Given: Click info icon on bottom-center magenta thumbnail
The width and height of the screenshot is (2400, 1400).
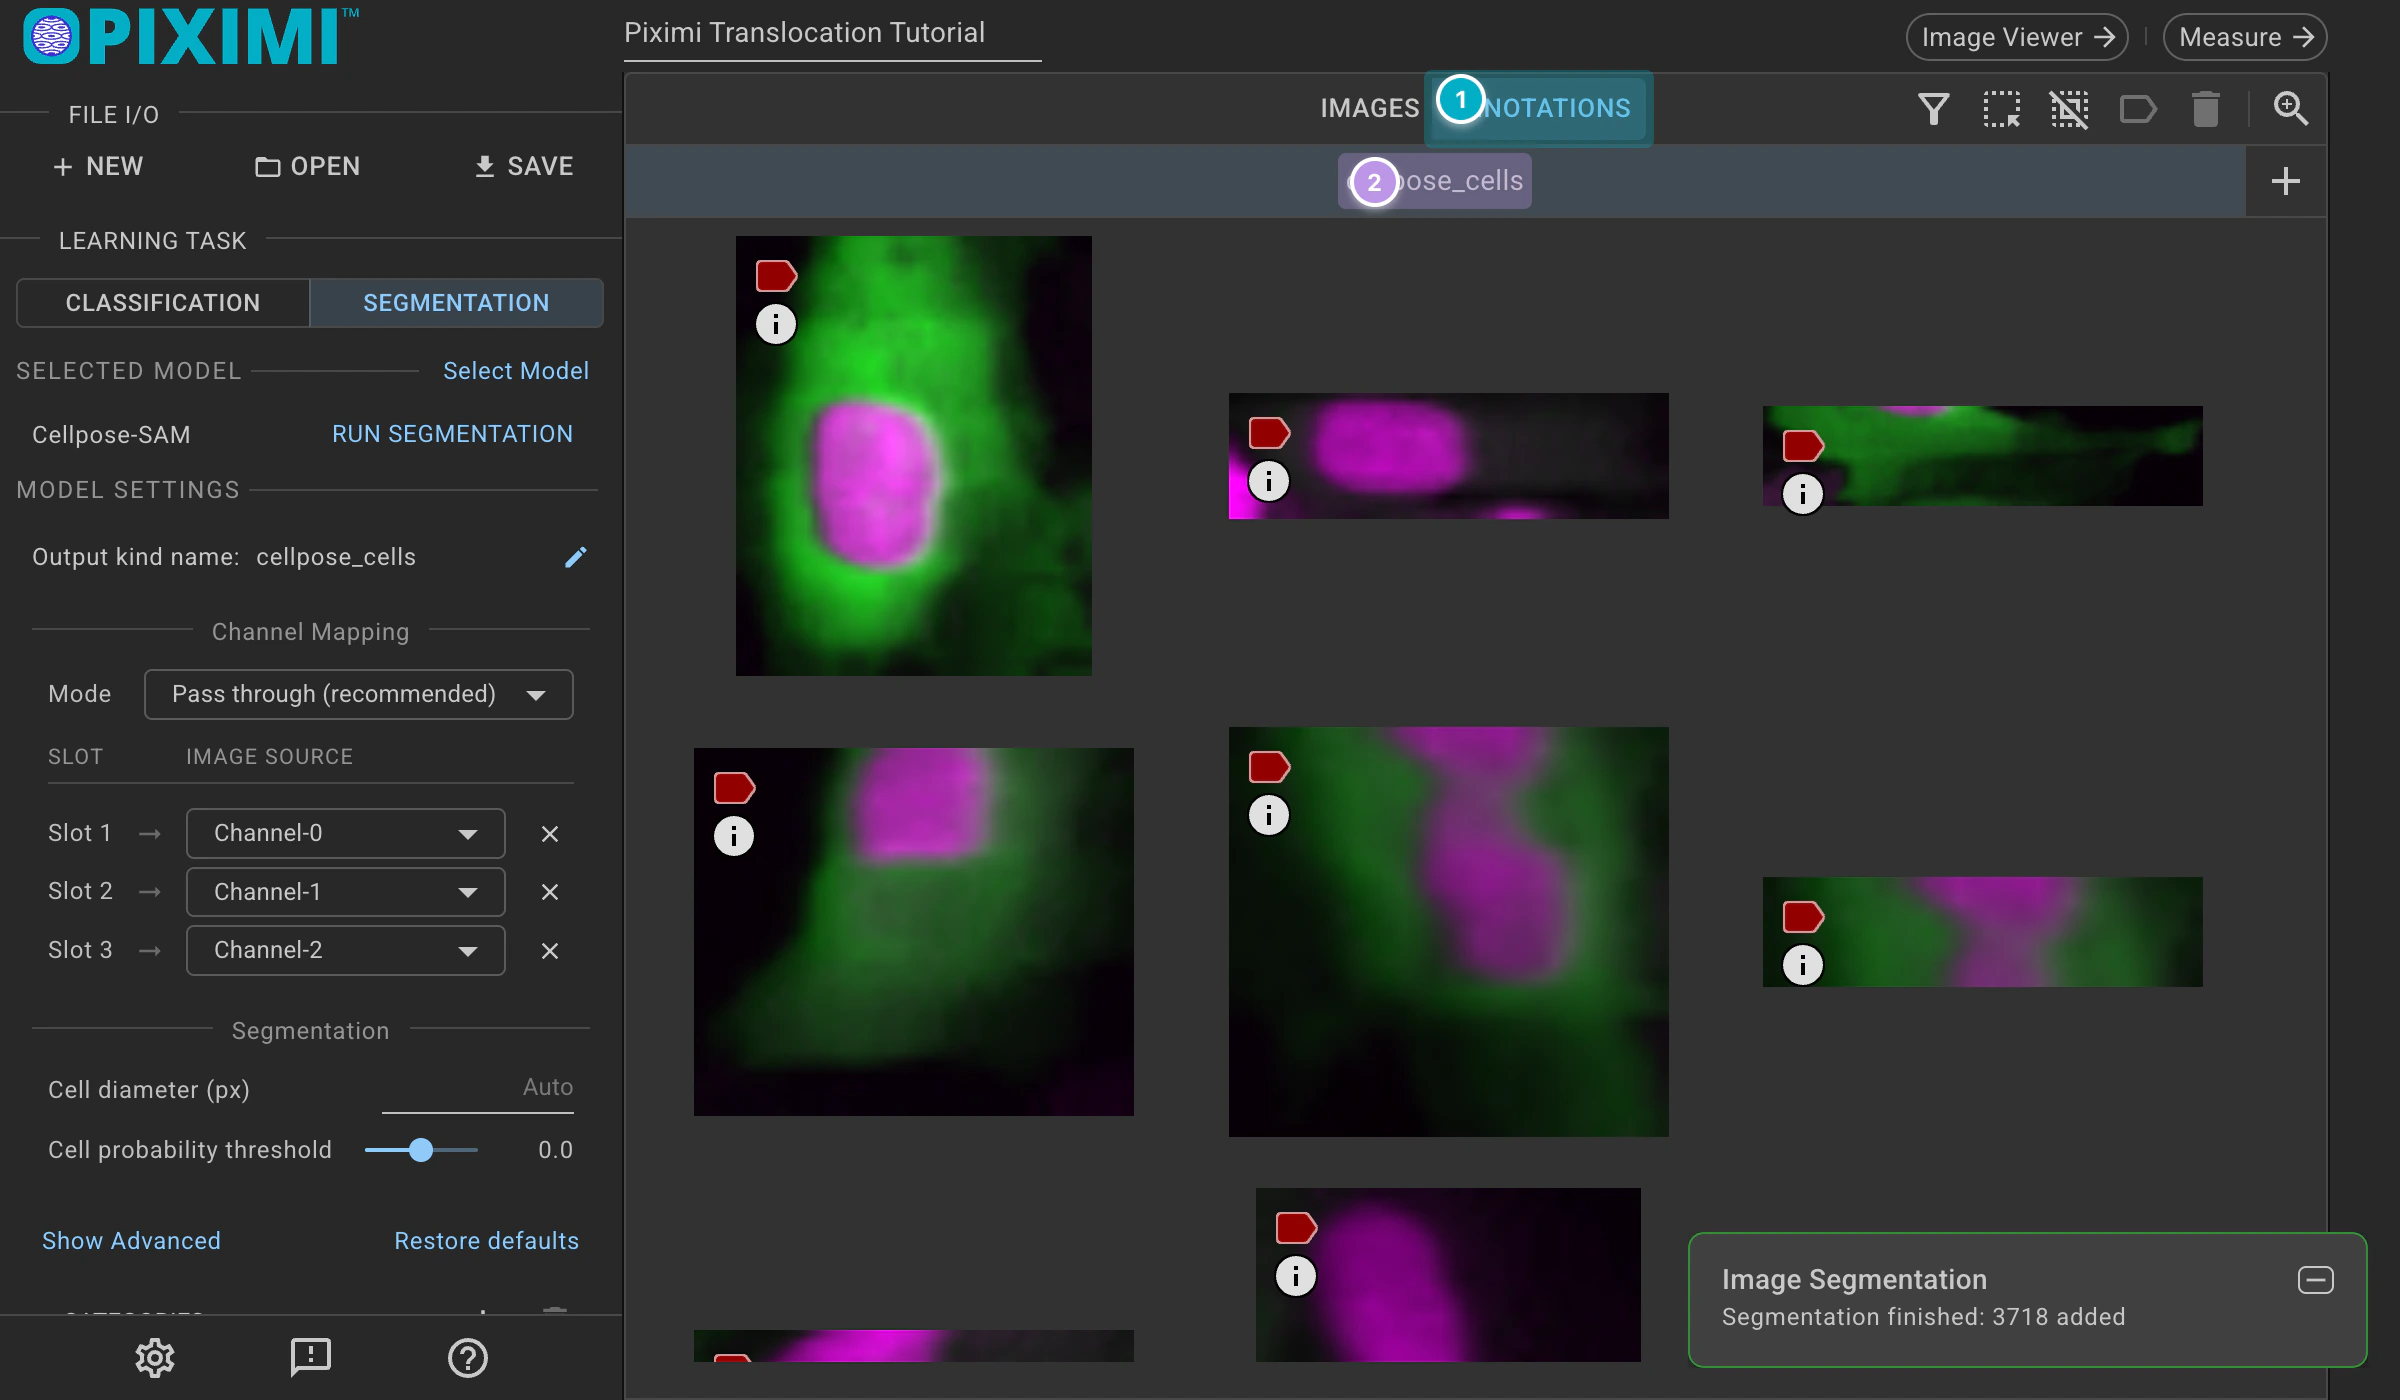Looking at the screenshot, I should point(1296,1276).
